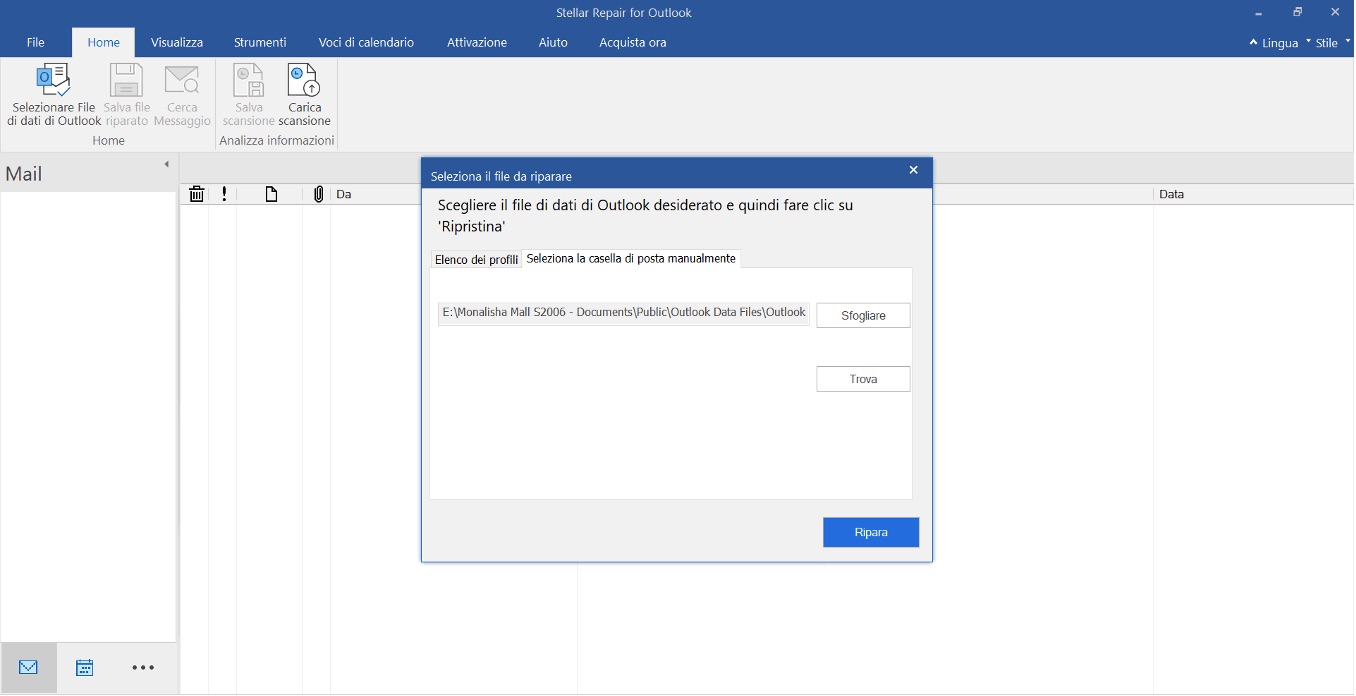This screenshot has height=696, width=1356.
Task: Open the Acquista ora tab
Action: [633, 42]
